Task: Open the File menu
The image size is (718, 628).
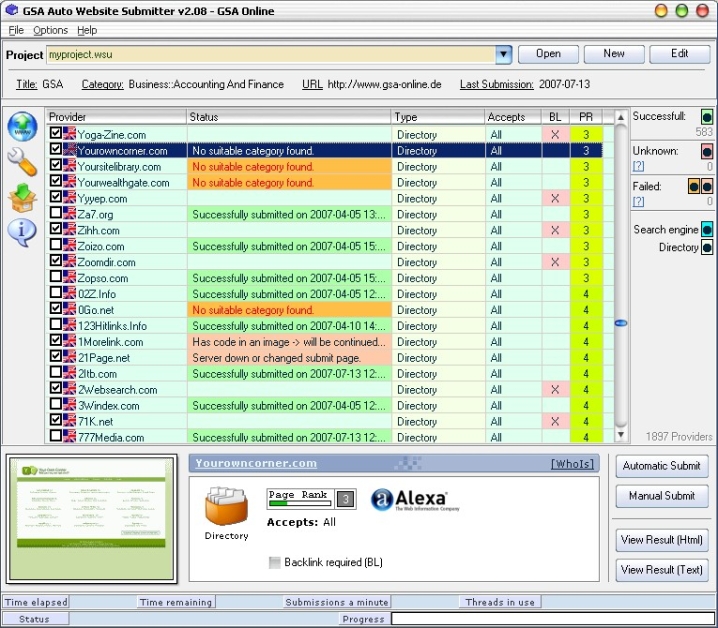Action: coord(16,30)
